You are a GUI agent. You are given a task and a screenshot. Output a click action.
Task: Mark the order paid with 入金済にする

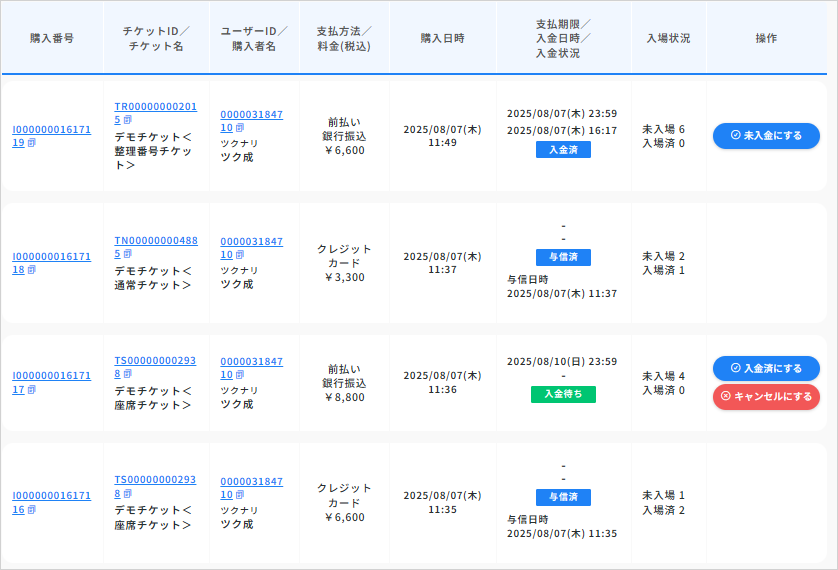coord(766,368)
